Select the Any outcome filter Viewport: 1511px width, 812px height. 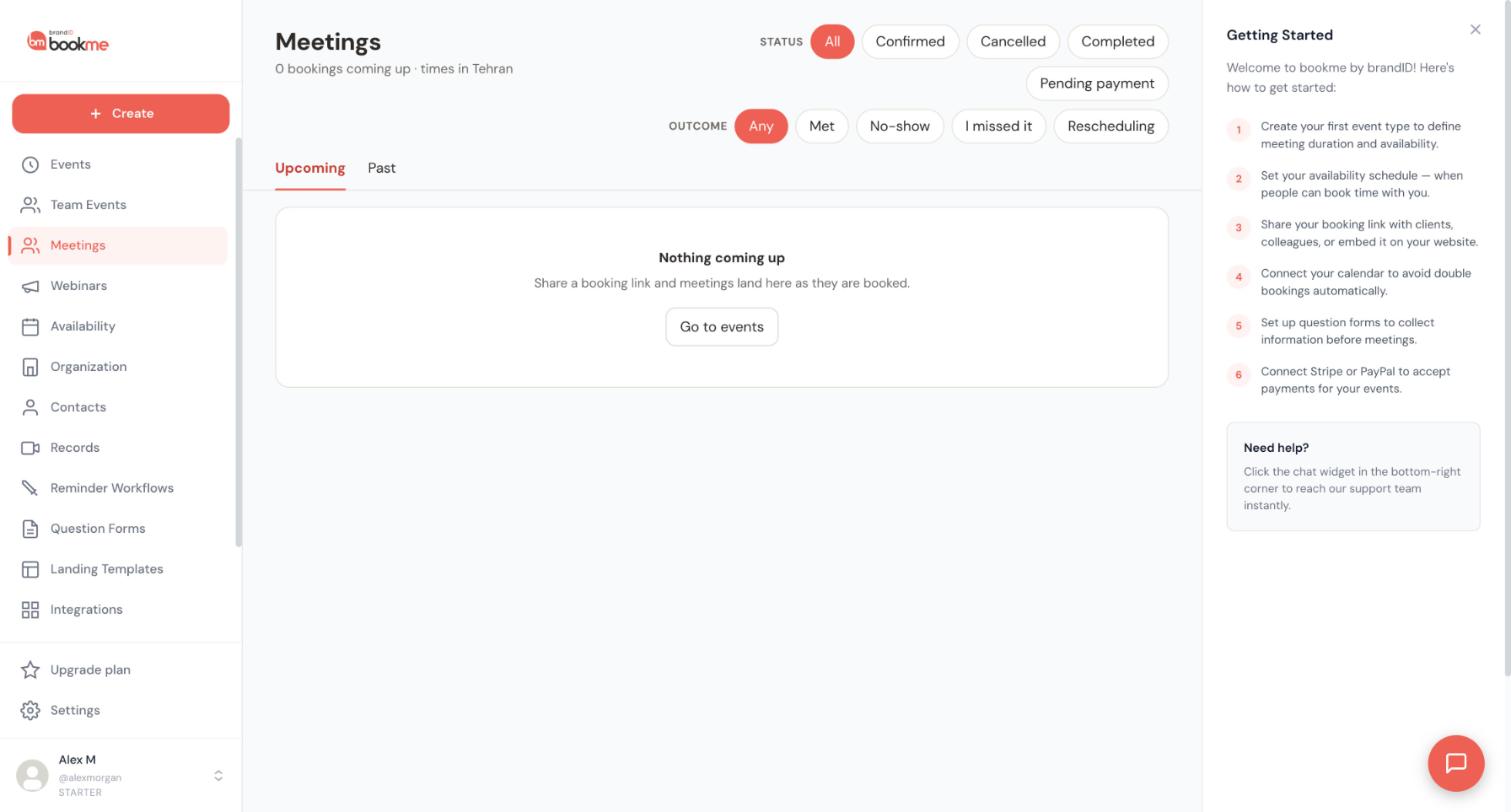pyautogui.click(x=761, y=126)
